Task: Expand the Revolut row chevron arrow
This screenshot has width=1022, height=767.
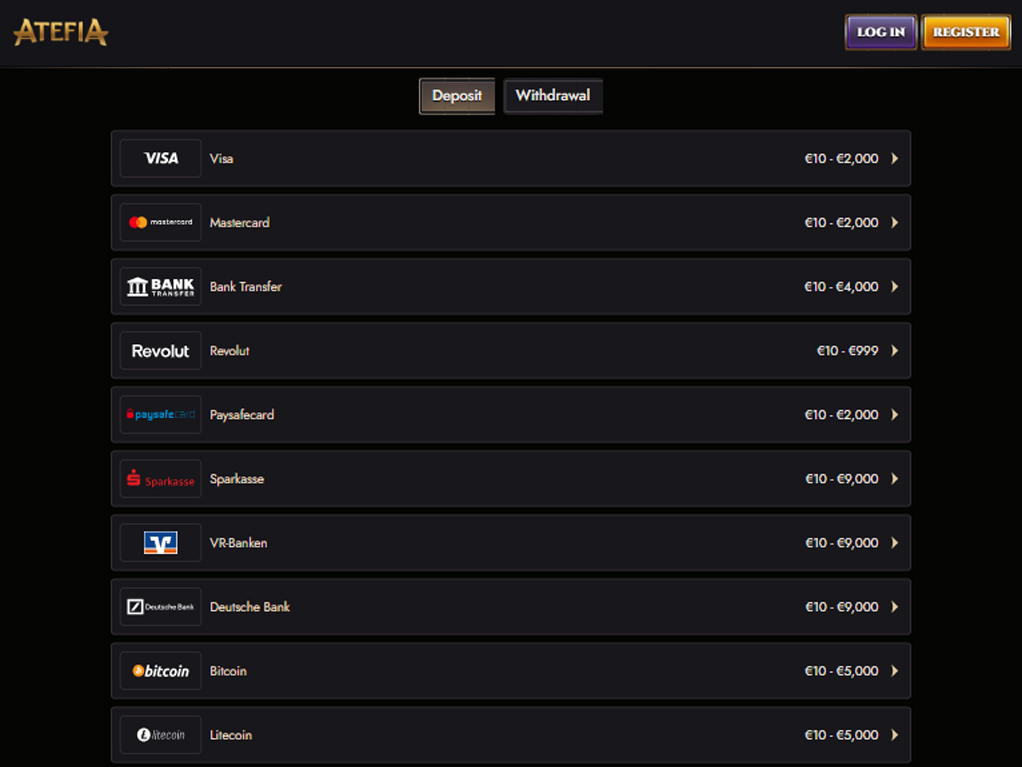Action: click(895, 351)
